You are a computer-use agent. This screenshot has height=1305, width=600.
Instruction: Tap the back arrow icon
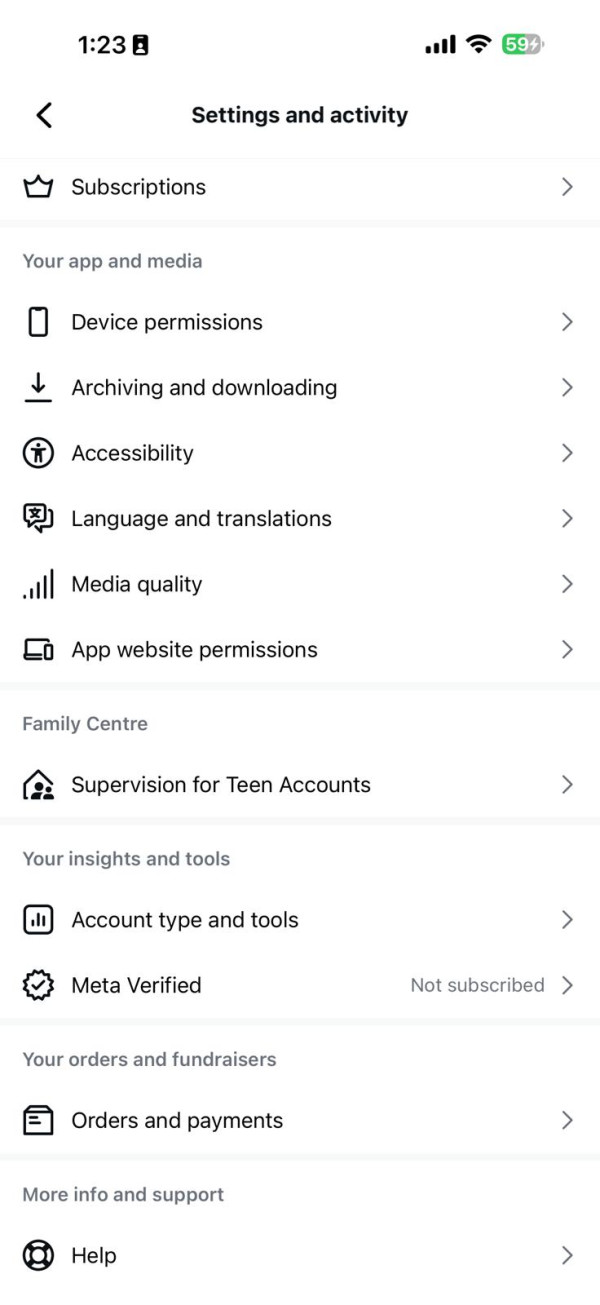(44, 115)
